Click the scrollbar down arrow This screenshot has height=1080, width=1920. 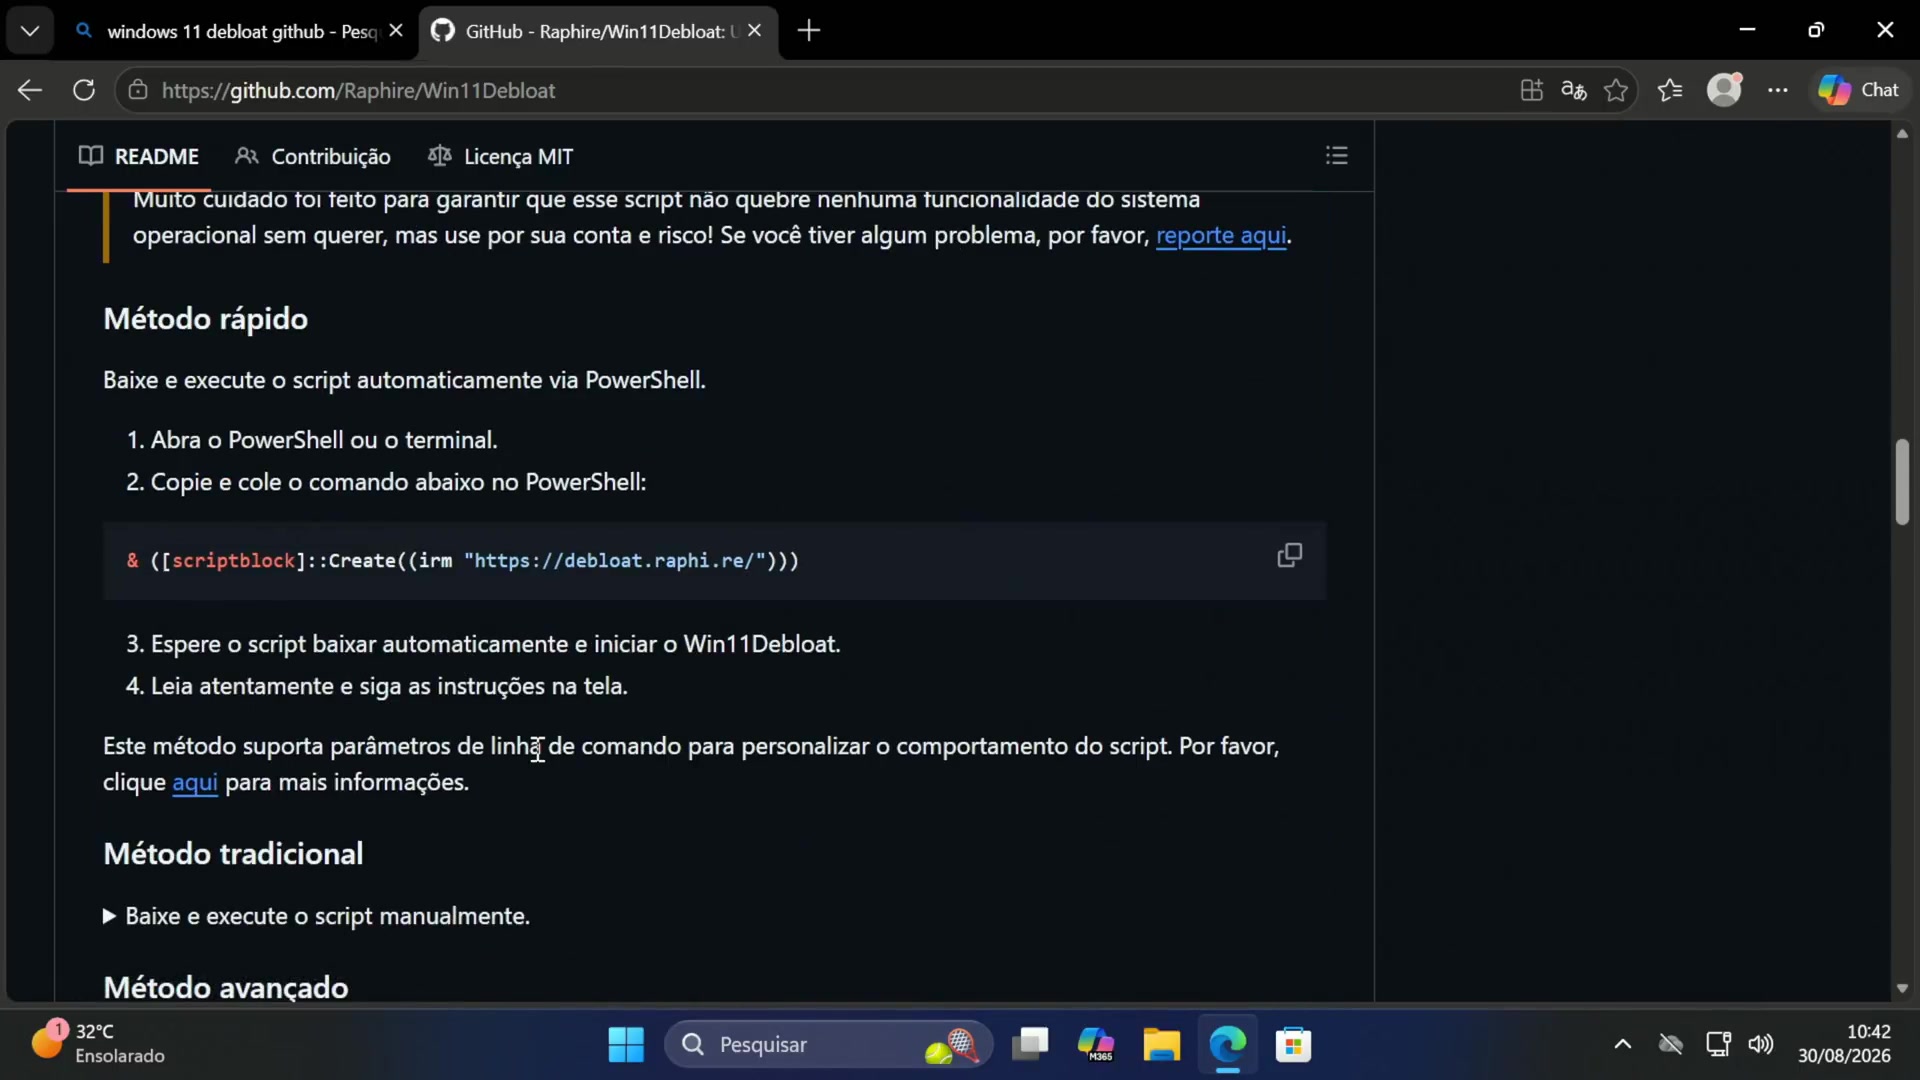[1902, 988]
